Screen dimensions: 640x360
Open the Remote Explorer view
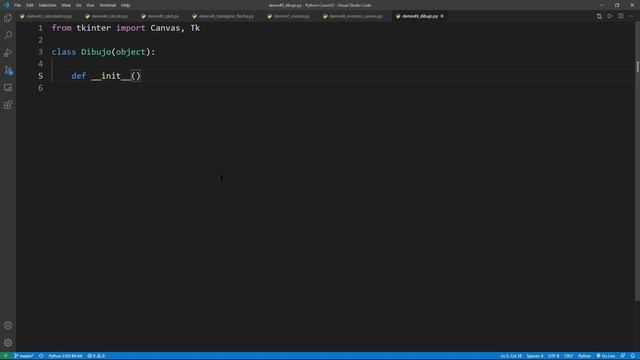(x=8, y=88)
